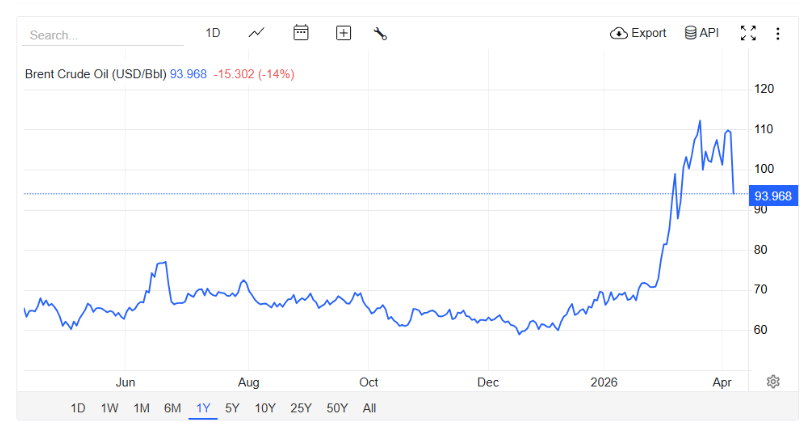Show the 10Y time range

click(265, 408)
